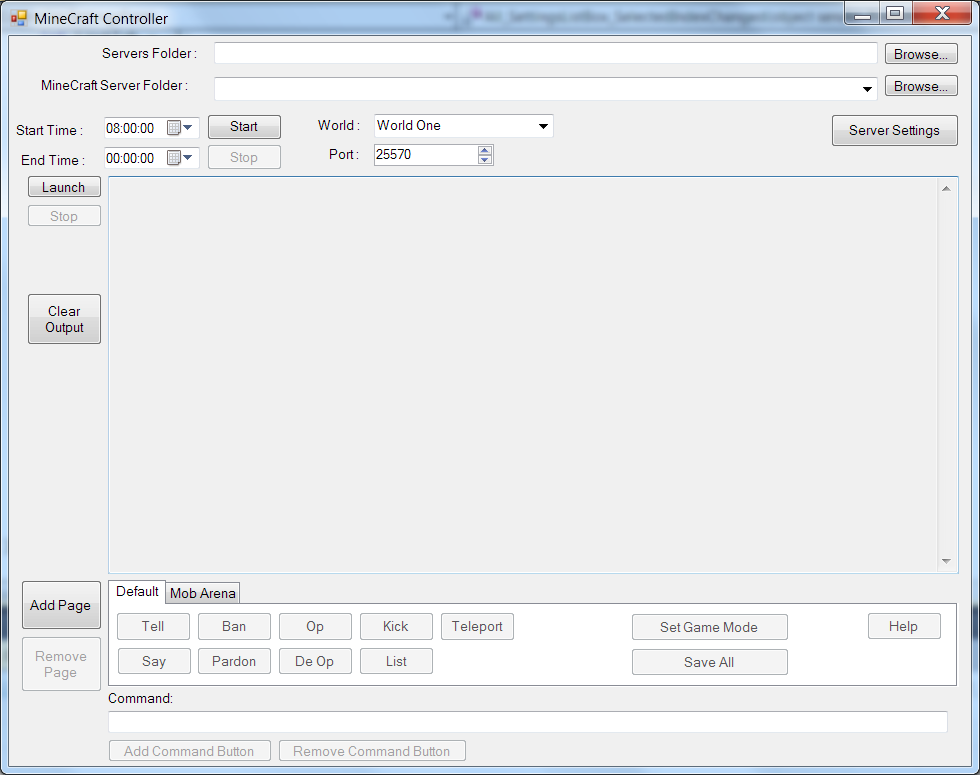Screen dimensions: 980x775
Task: Maximize the MineCraft Controller window
Action: click(895, 14)
